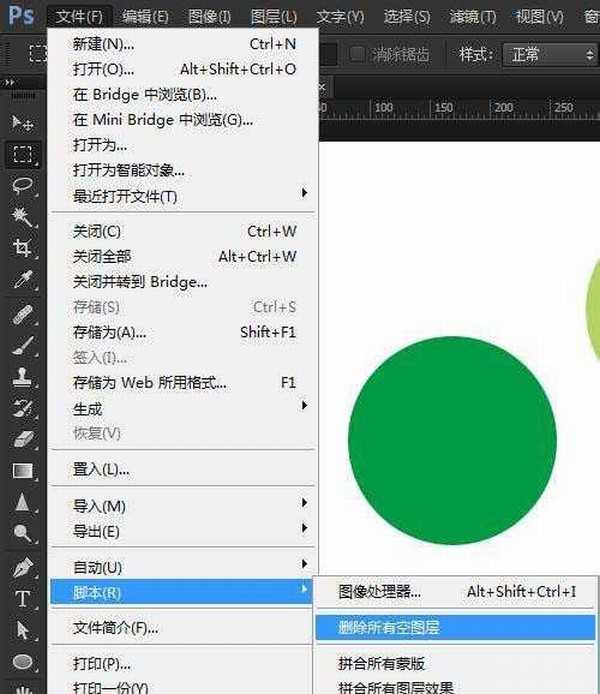Image resolution: width=600 pixels, height=694 pixels.
Task: Choose 打开为智能对象...
Action: tap(183, 170)
